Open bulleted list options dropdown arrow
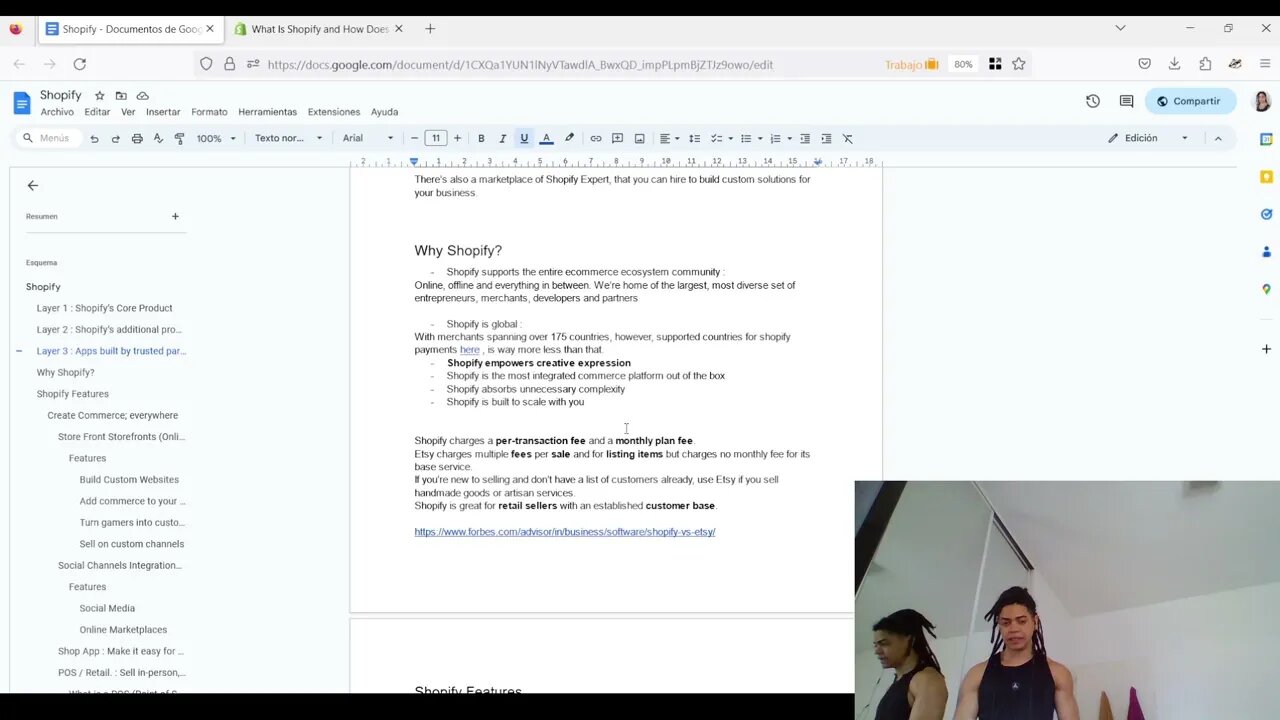 (760, 138)
